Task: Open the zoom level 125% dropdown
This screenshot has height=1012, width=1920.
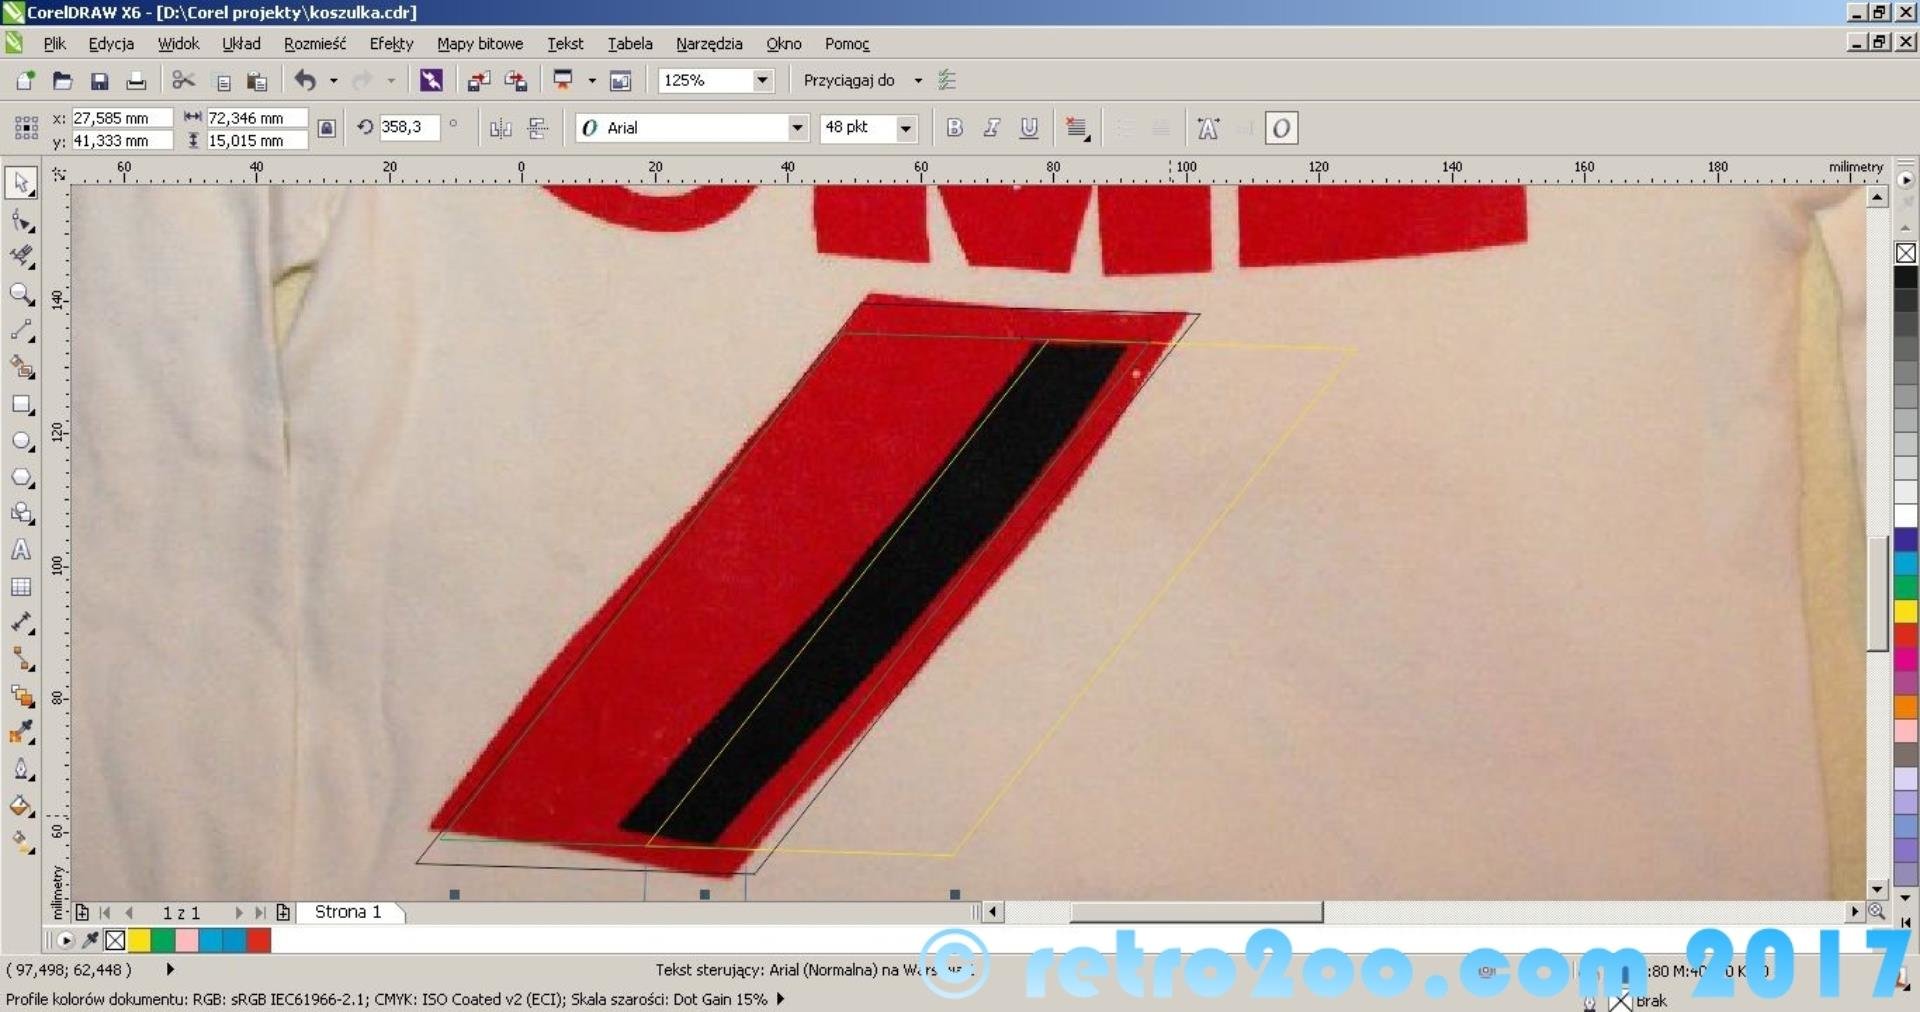Action: [762, 80]
